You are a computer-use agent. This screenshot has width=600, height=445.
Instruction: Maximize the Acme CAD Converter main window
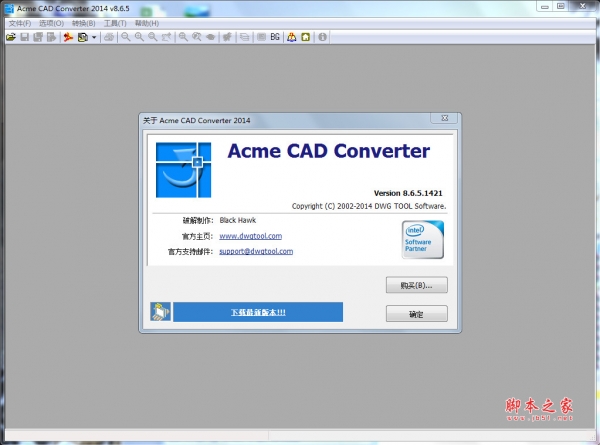[x=561, y=6]
